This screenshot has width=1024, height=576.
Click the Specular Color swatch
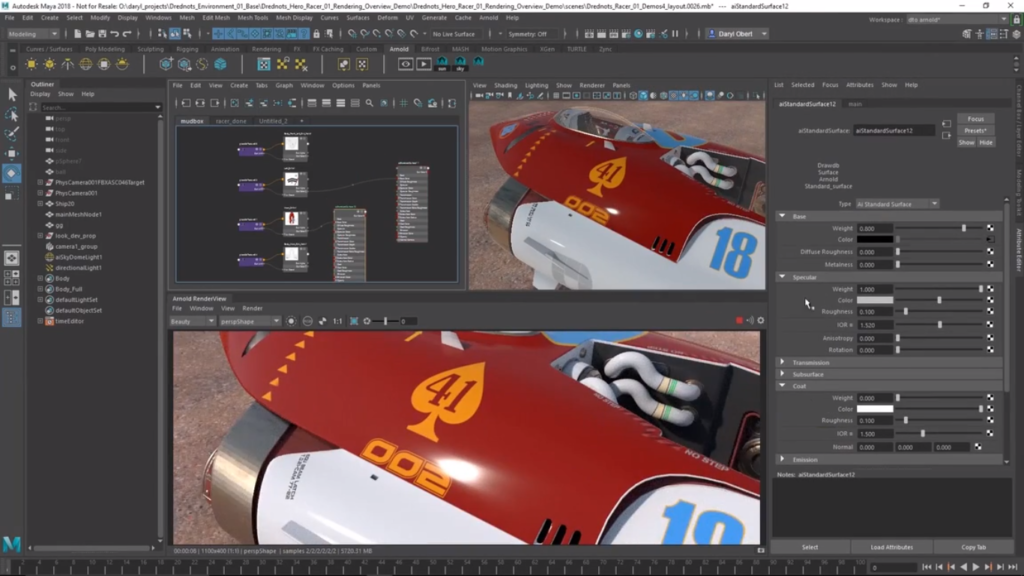(875, 300)
